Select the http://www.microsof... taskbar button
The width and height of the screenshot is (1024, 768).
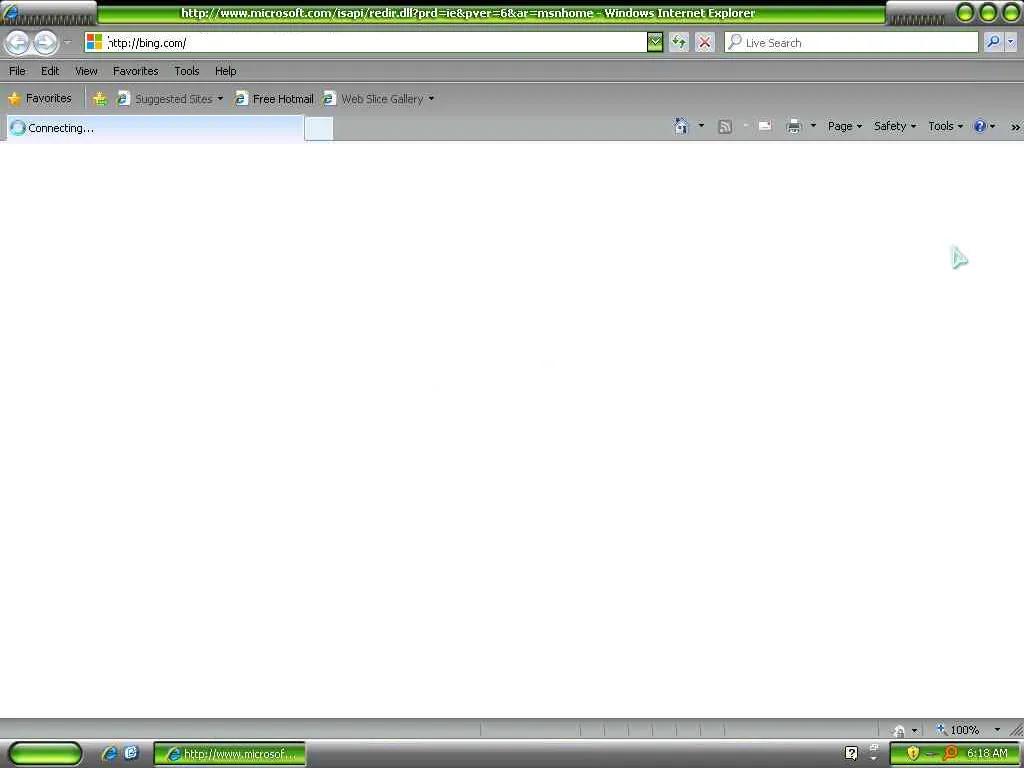(x=229, y=754)
